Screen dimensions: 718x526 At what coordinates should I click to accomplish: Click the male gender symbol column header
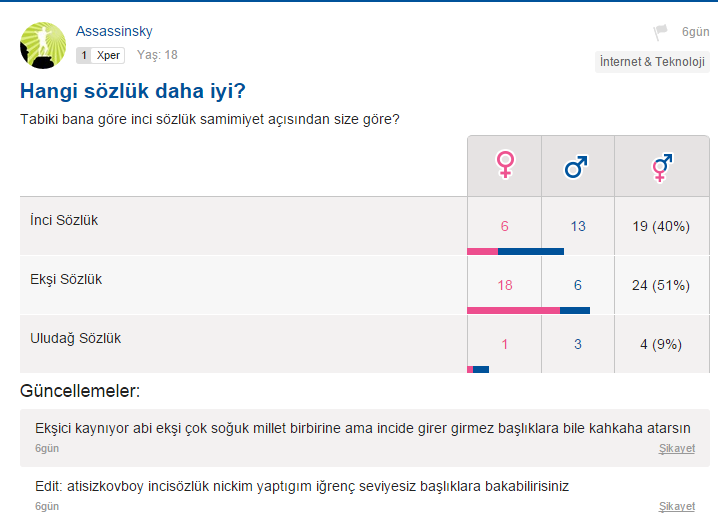[578, 166]
